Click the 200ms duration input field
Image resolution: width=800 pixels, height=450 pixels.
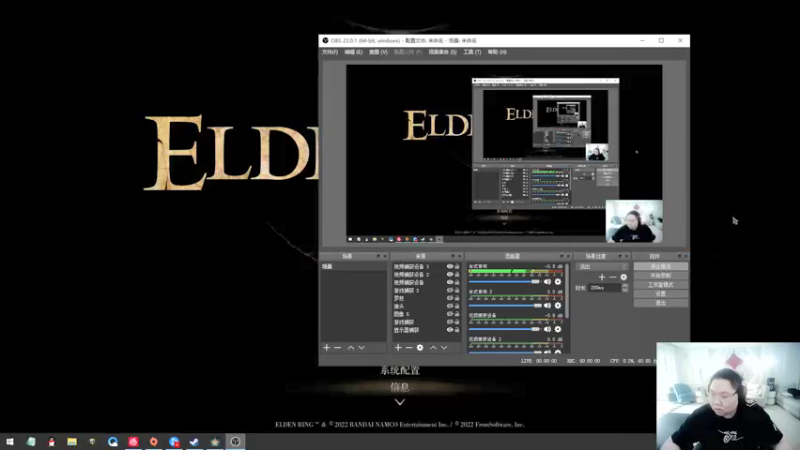[606, 288]
